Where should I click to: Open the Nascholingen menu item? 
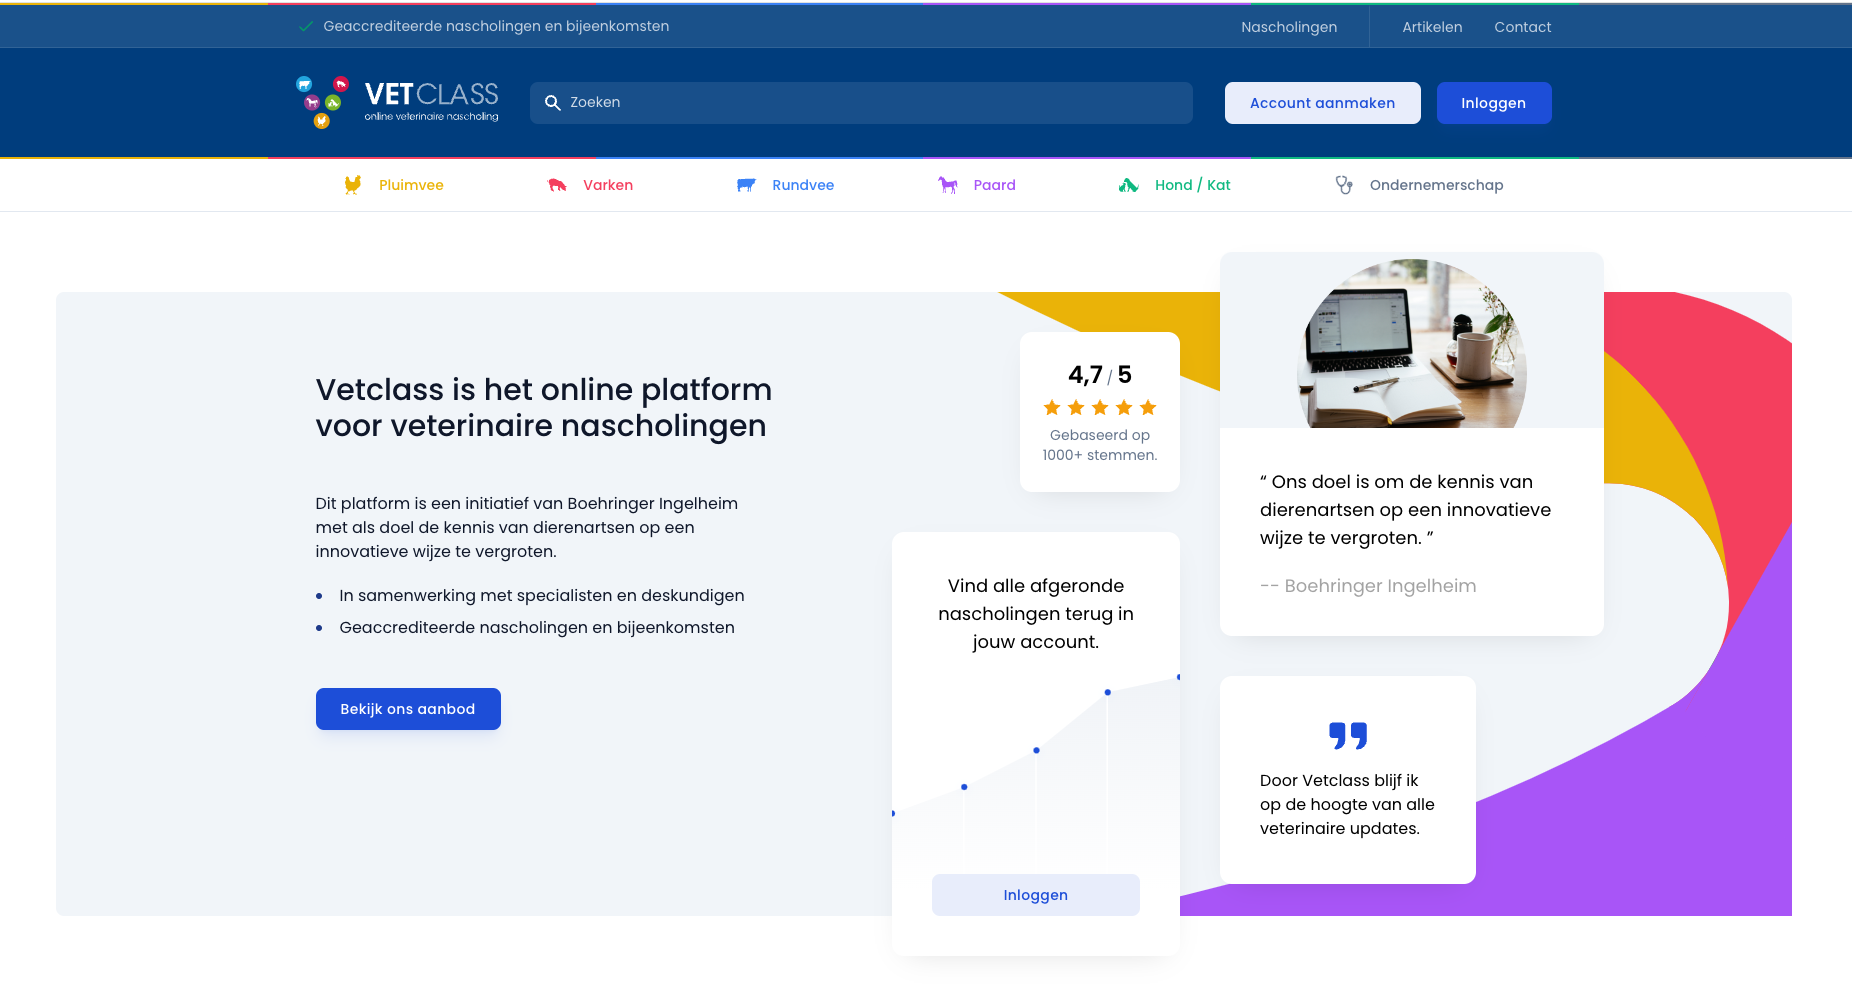point(1289,27)
